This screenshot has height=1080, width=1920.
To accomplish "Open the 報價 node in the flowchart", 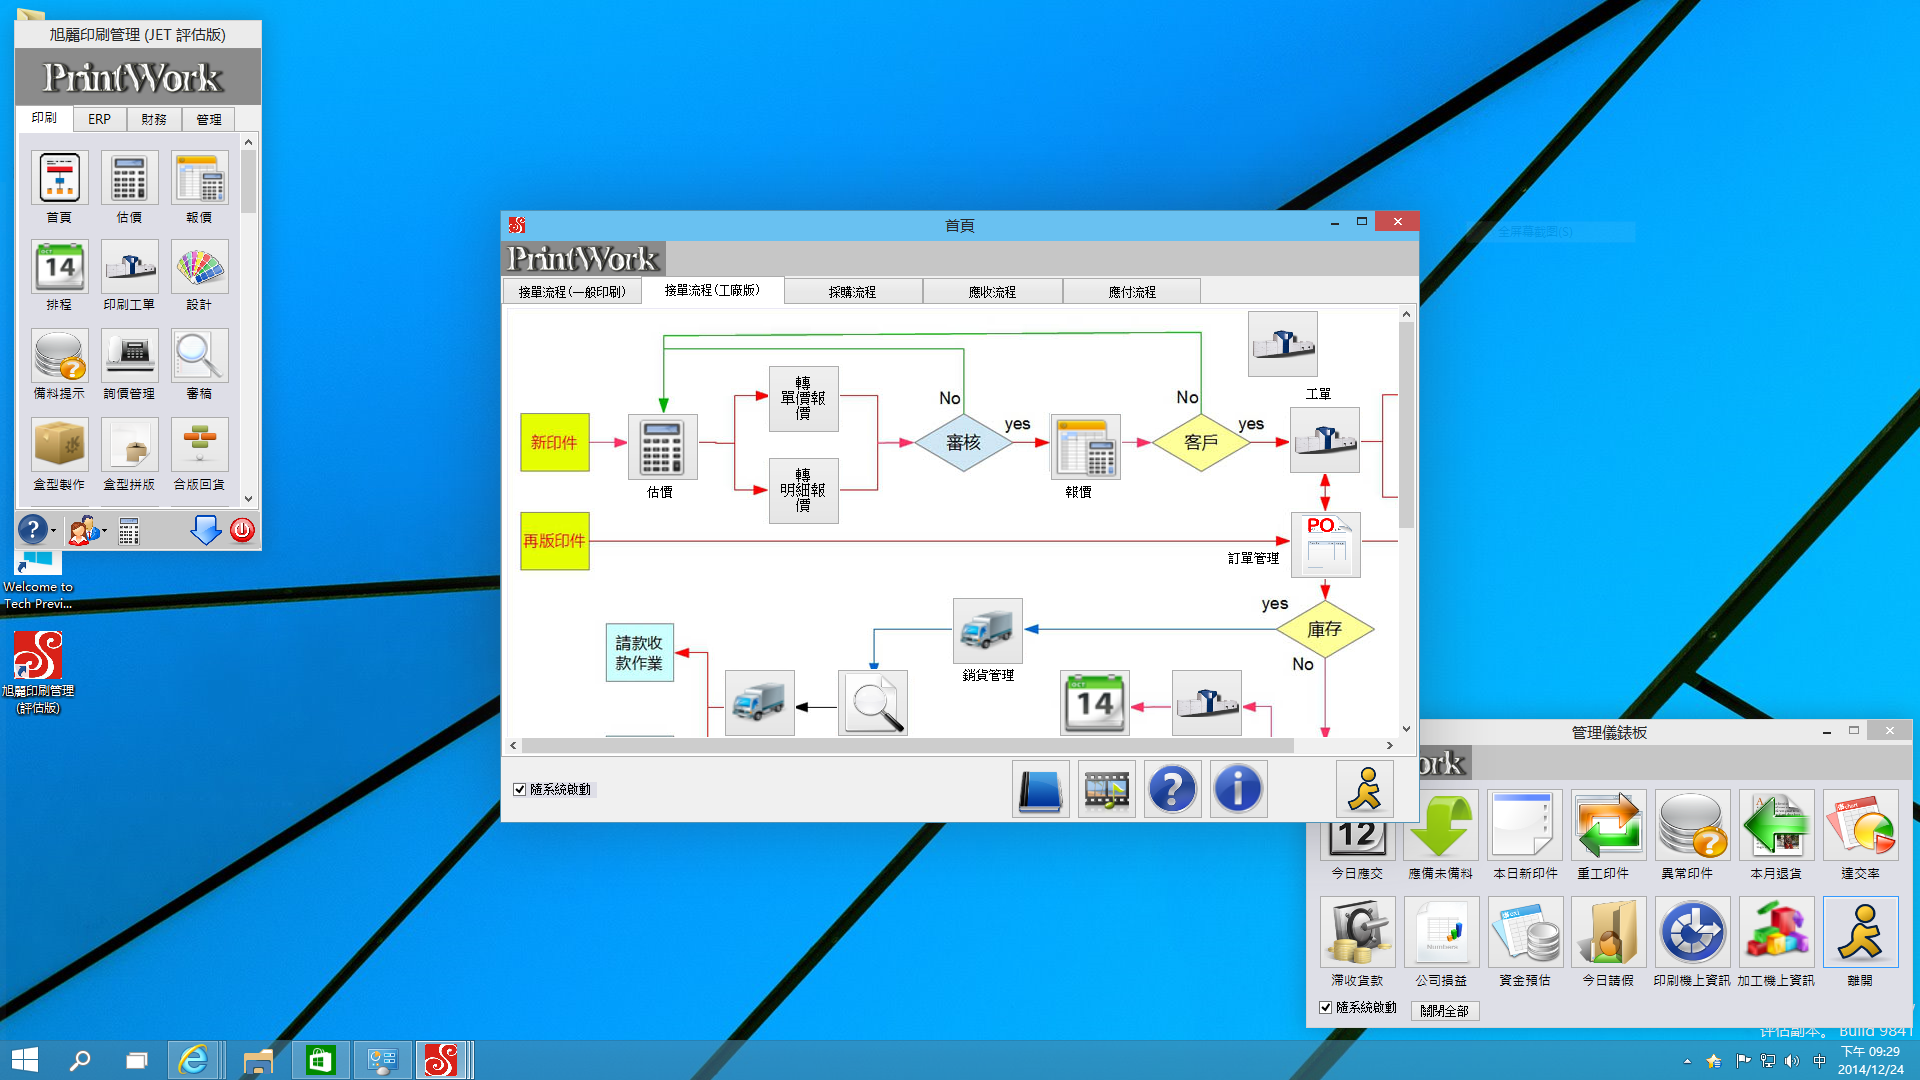I will (x=1085, y=446).
